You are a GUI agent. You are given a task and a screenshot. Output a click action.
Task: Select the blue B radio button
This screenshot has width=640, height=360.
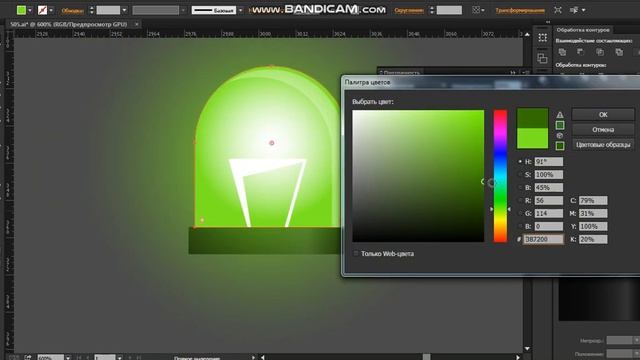[x=520, y=226]
